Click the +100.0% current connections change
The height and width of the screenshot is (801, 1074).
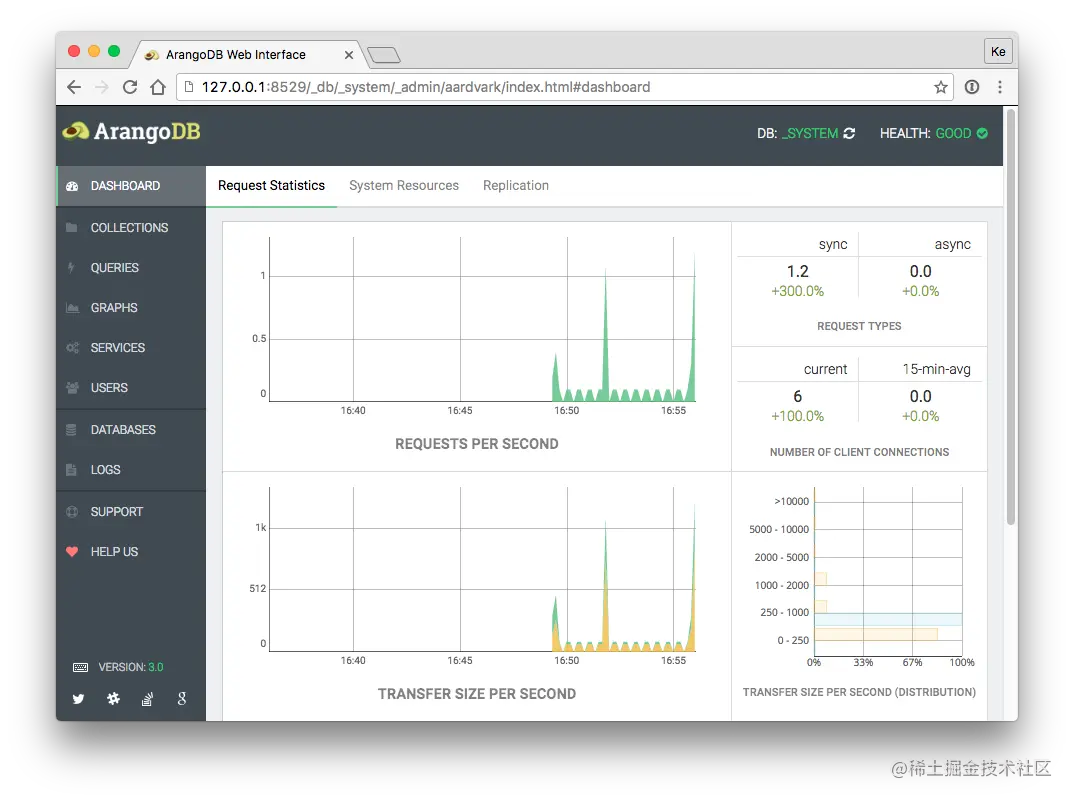click(x=797, y=417)
